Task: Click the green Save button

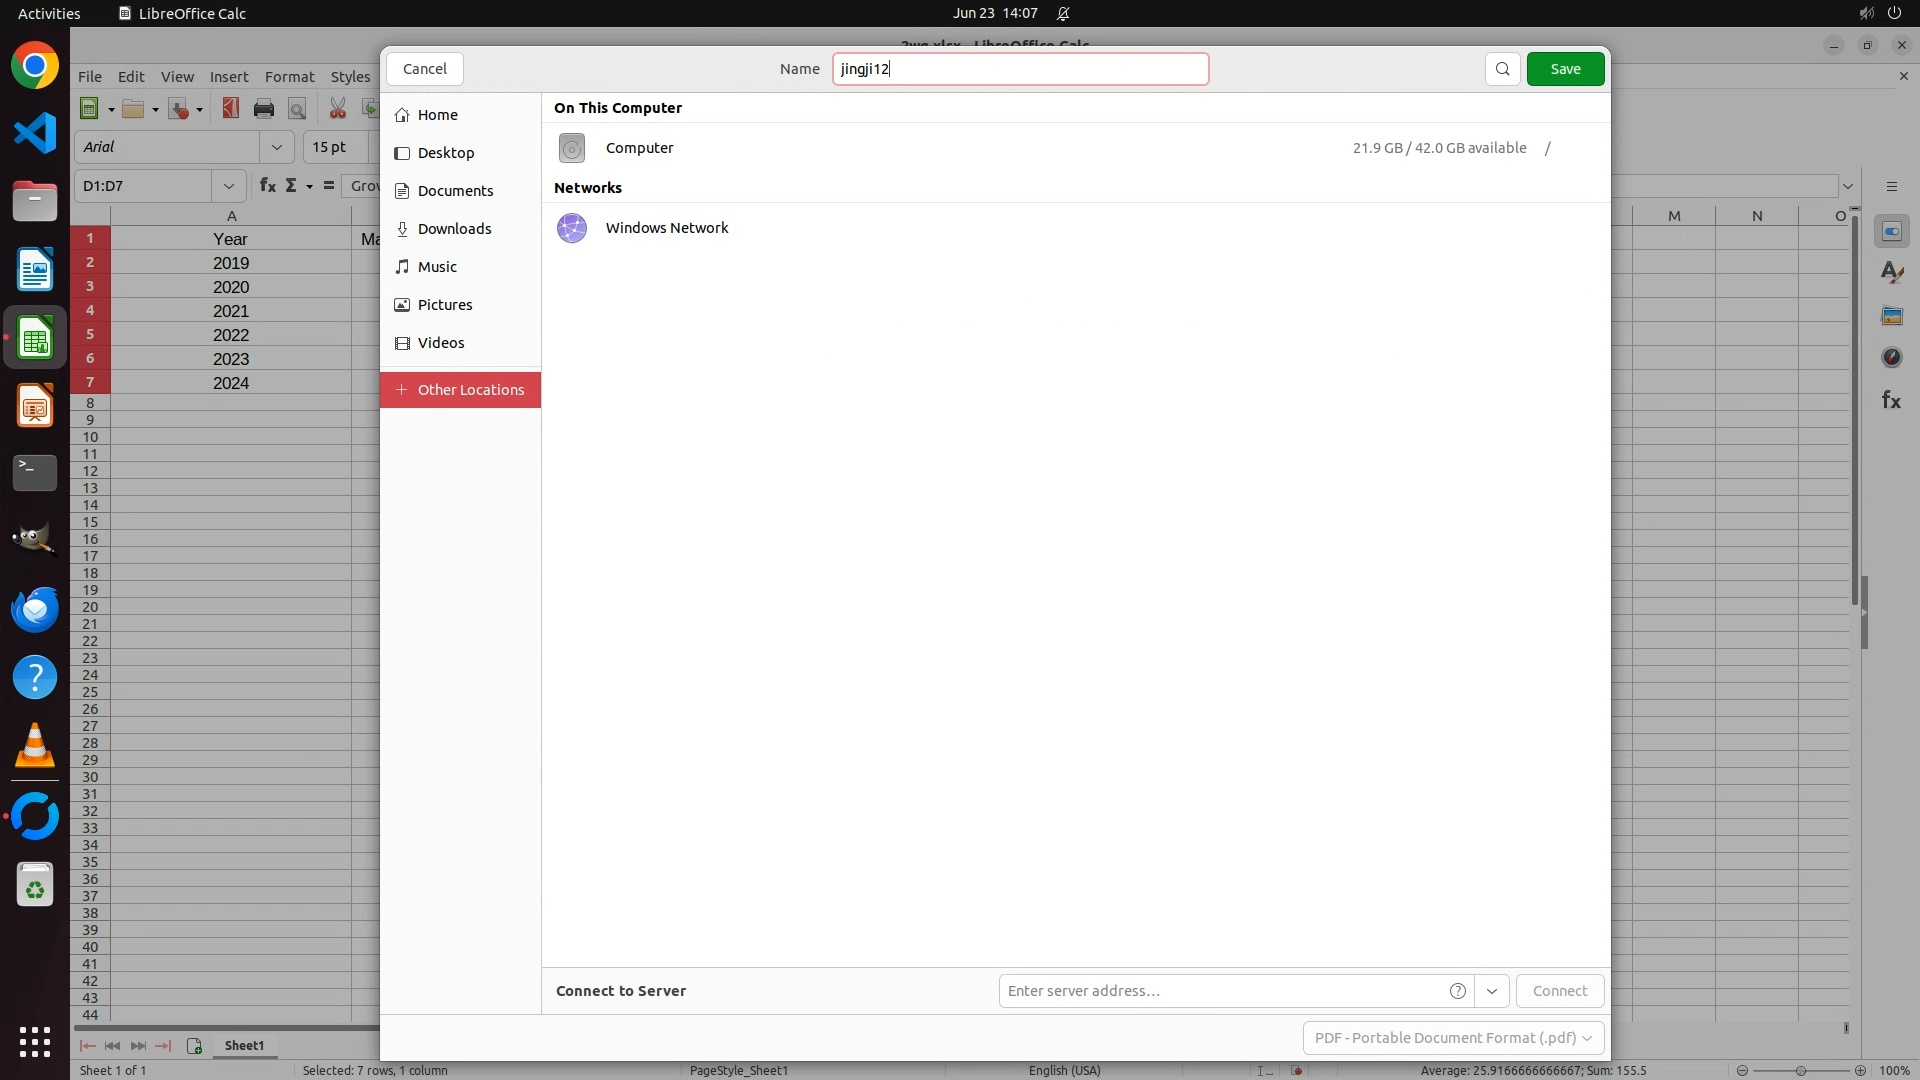Action: click(1565, 69)
